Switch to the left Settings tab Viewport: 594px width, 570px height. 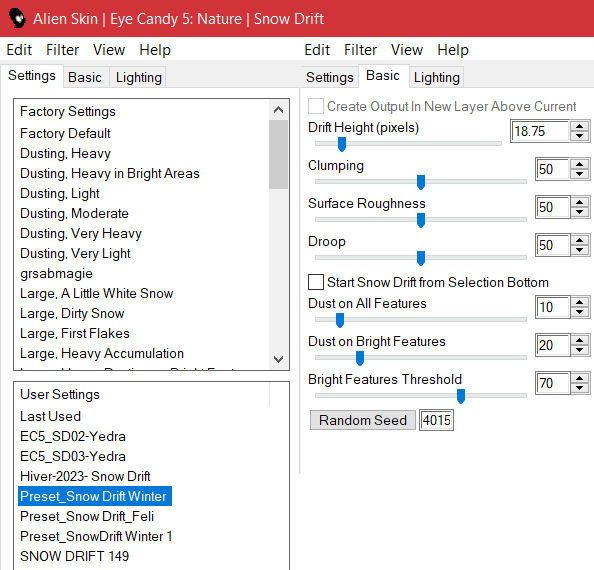32,76
